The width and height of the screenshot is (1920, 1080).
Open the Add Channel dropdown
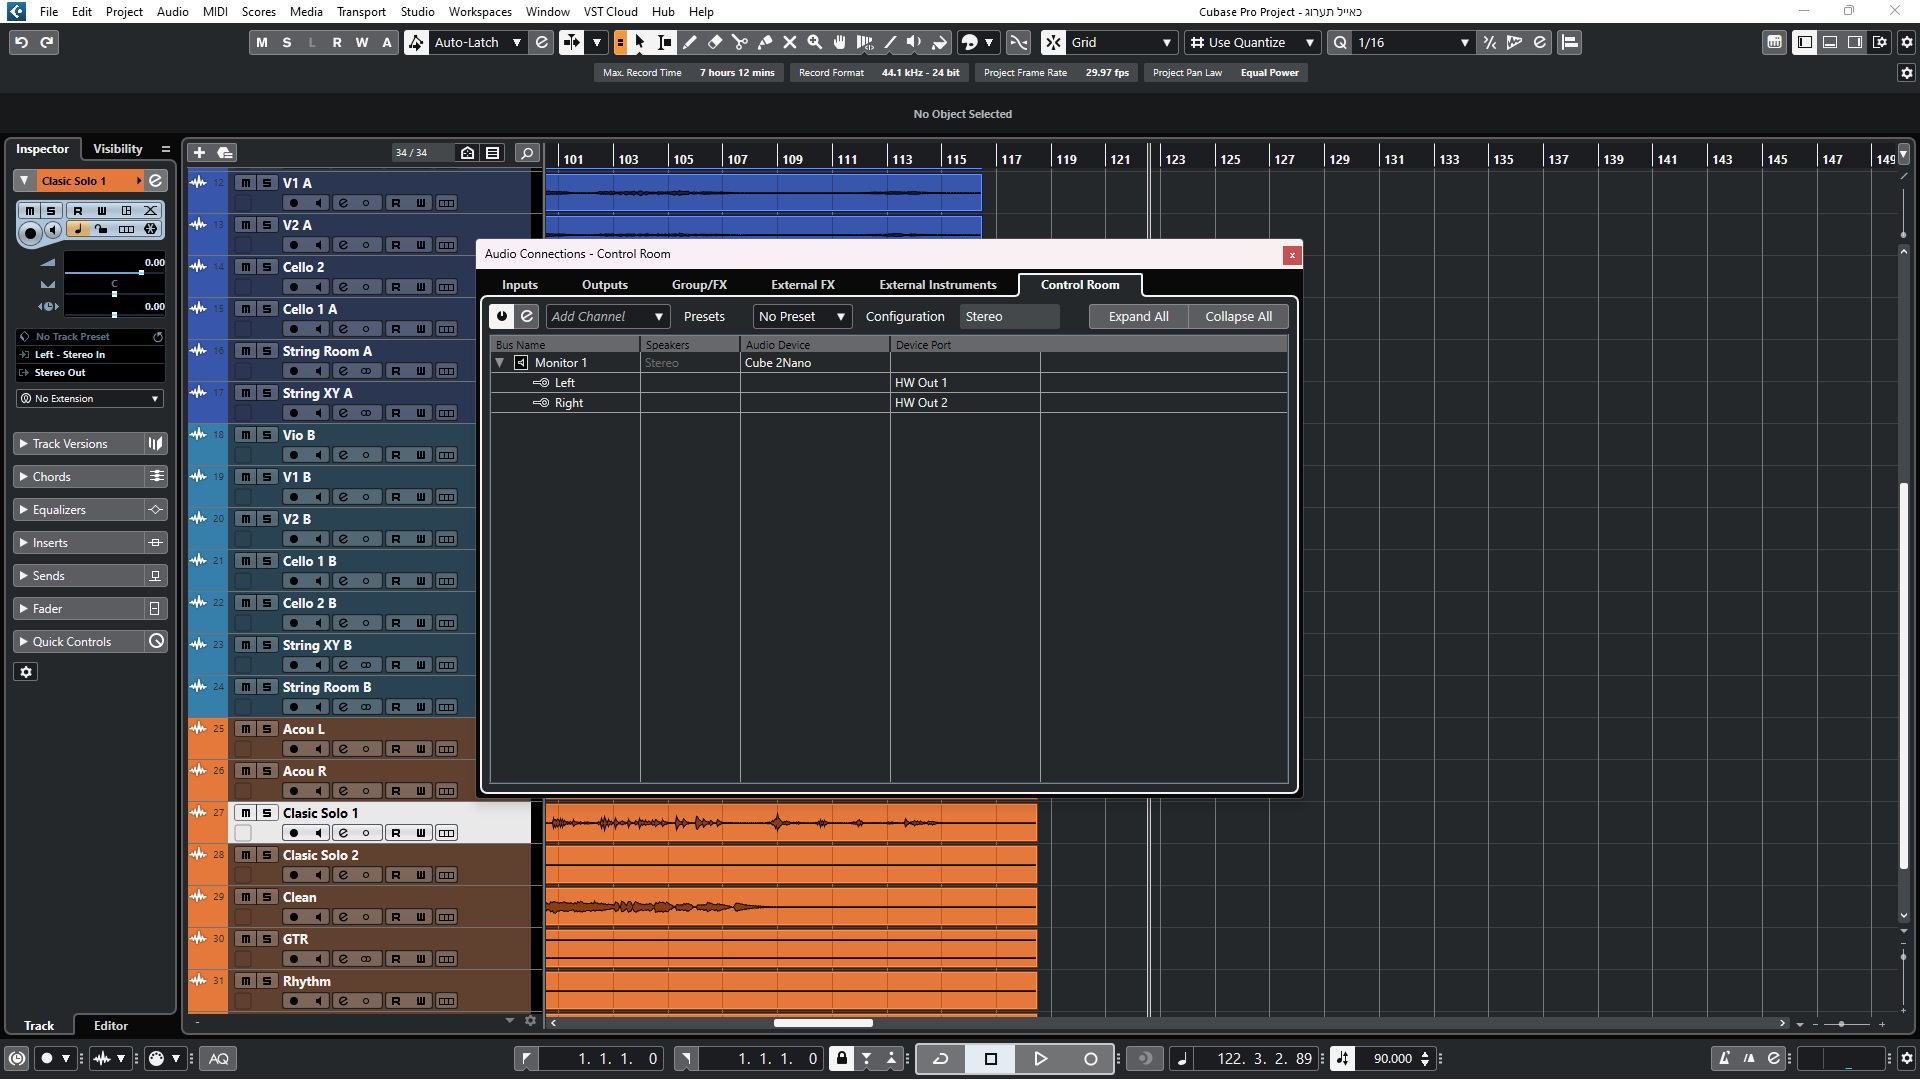click(x=607, y=316)
